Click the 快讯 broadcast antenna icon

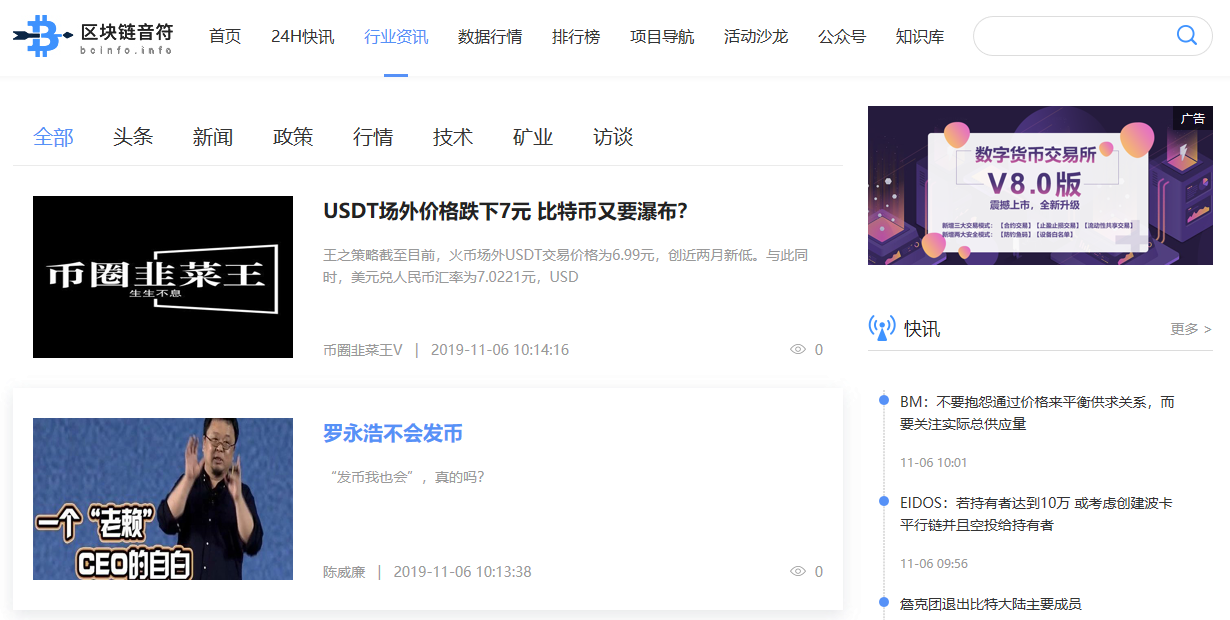(x=882, y=328)
